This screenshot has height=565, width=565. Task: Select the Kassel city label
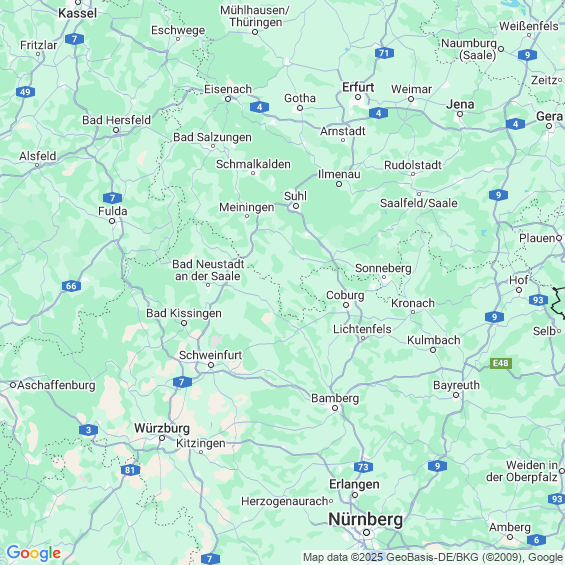pos(77,13)
